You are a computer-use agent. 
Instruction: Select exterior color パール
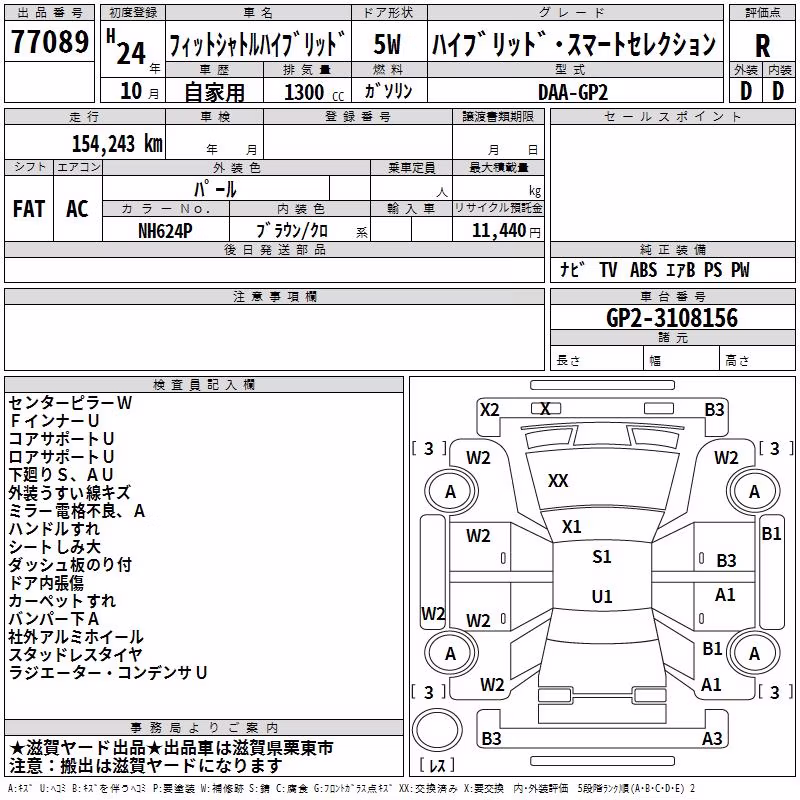coord(215,189)
